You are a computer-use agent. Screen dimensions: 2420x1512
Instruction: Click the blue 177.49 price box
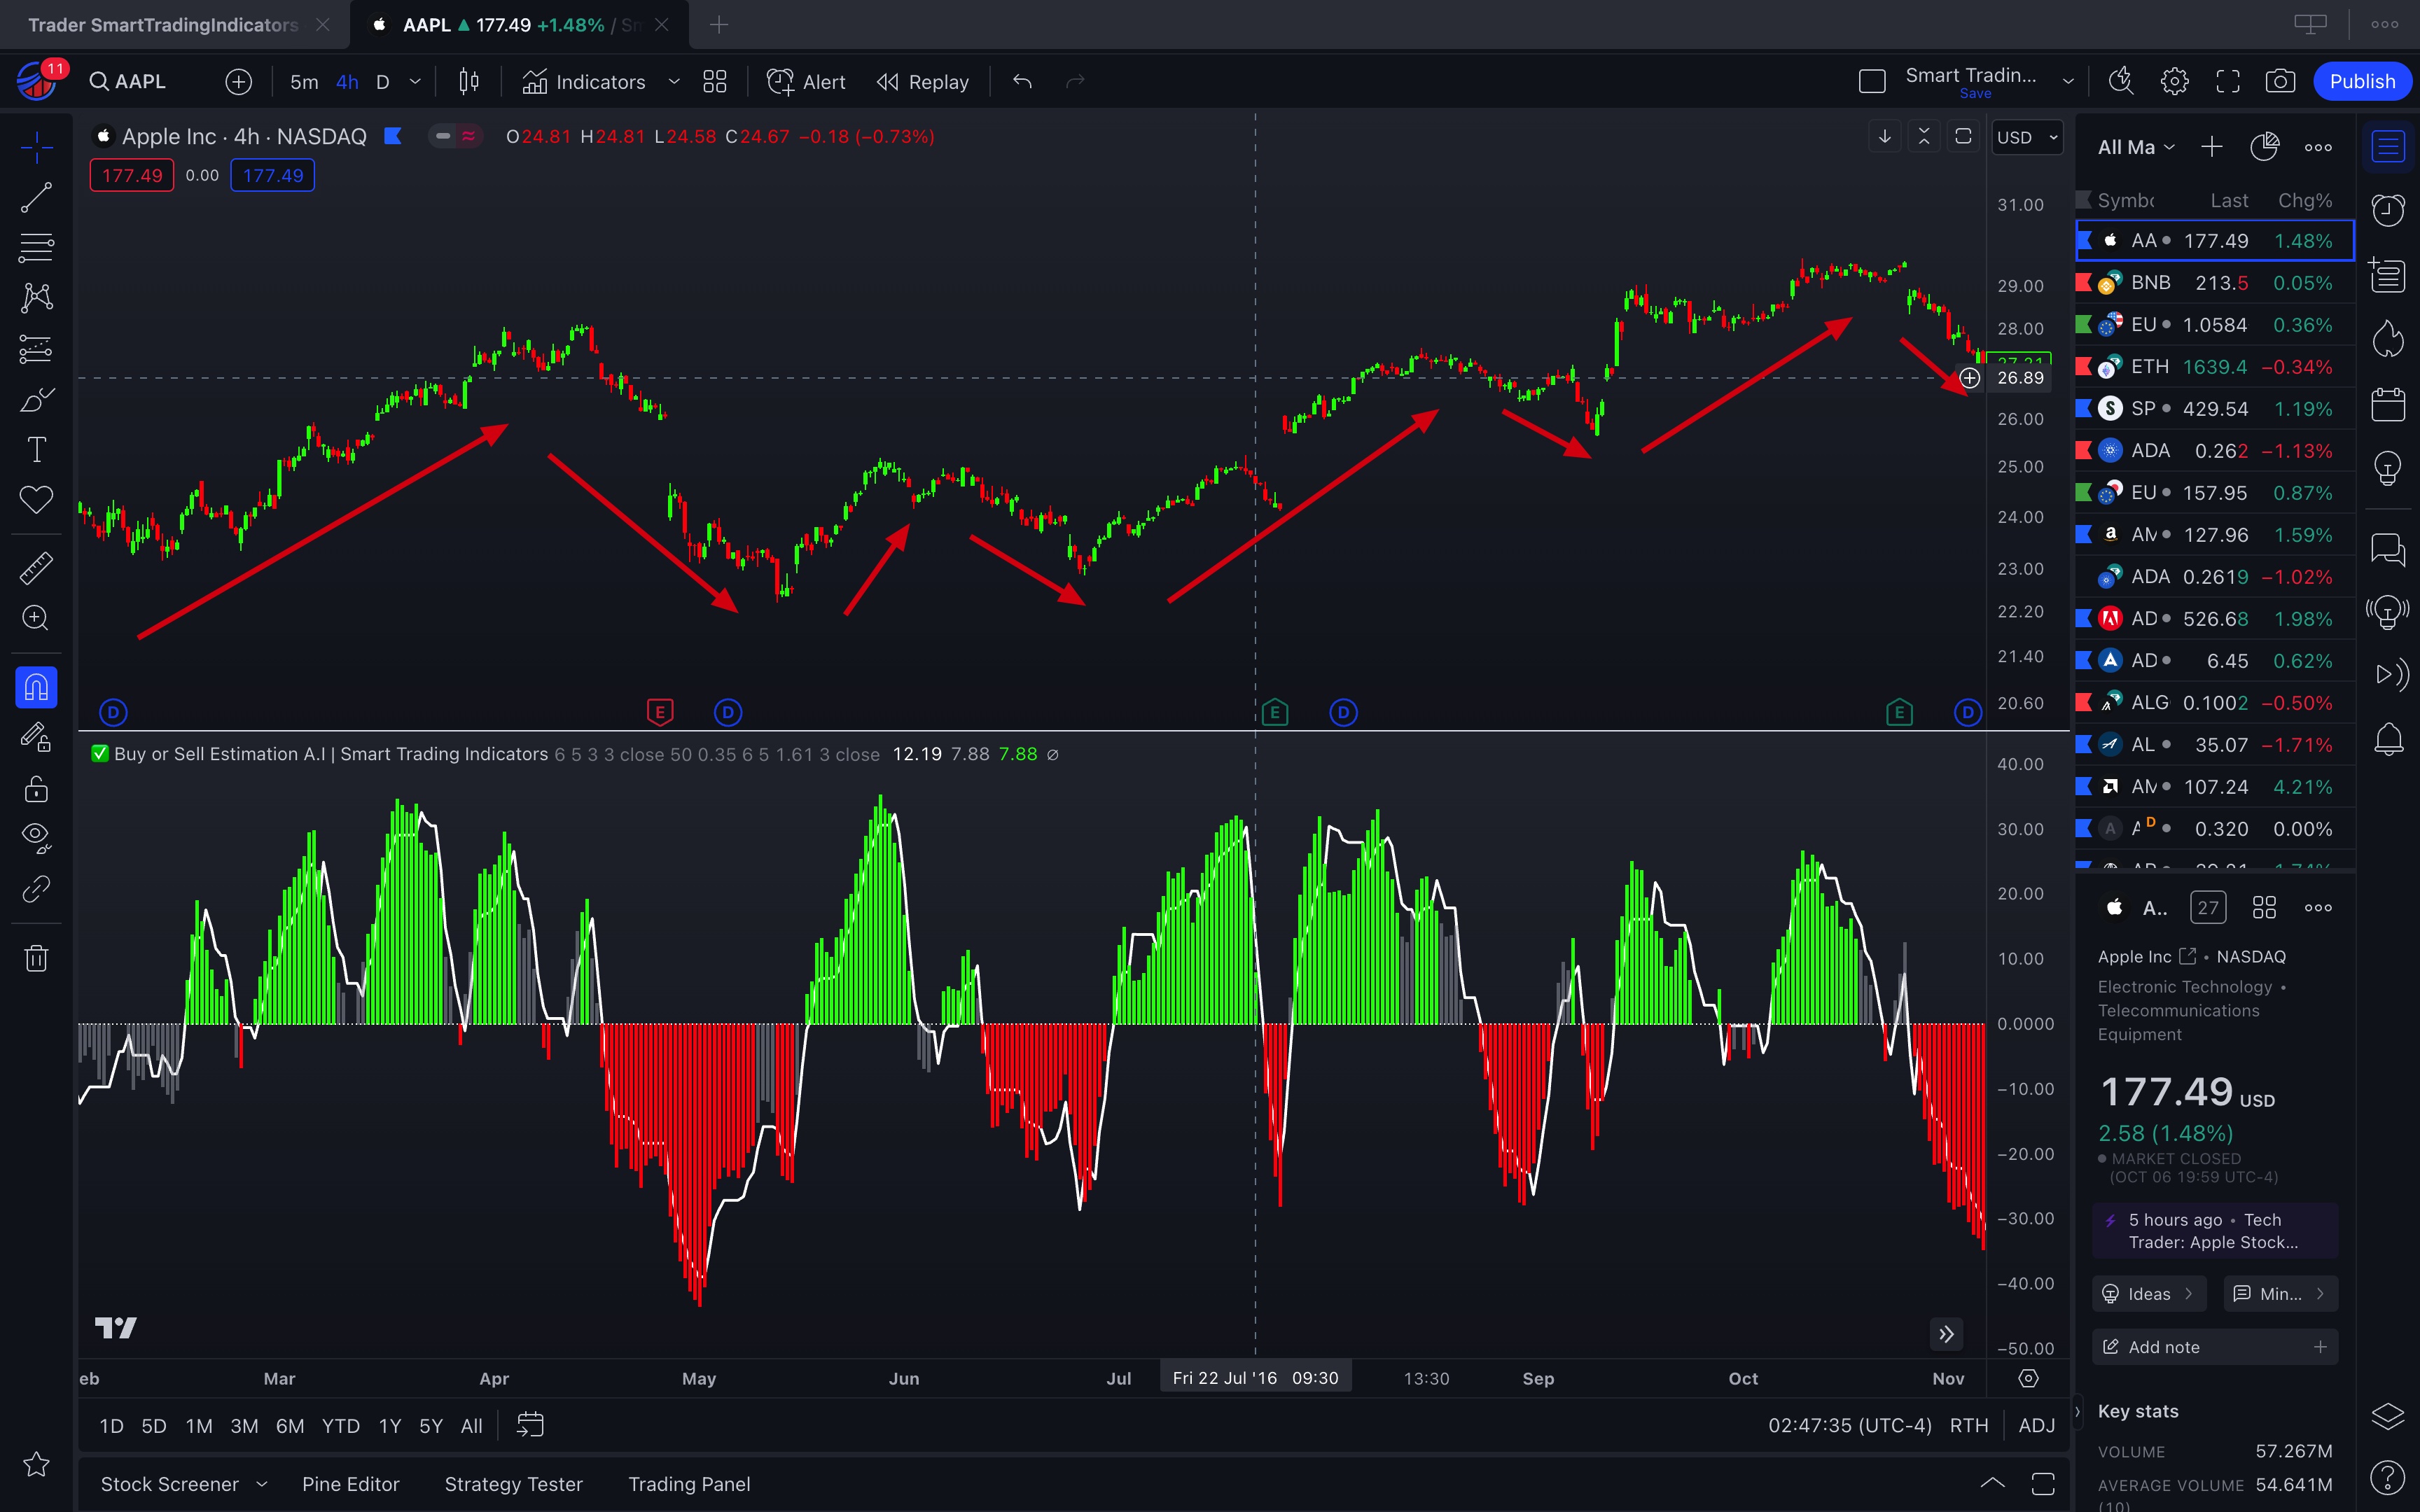click(272, 175)
